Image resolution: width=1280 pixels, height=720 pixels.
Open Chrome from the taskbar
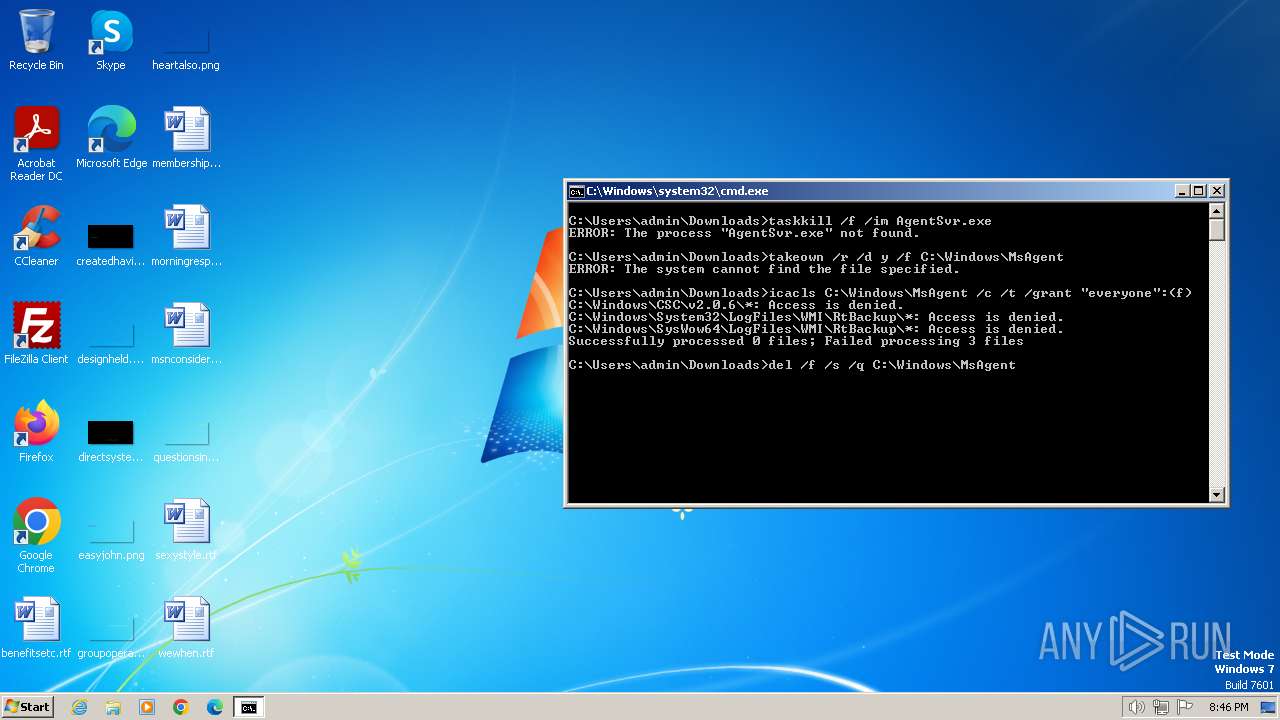click(x=181, y=707)
